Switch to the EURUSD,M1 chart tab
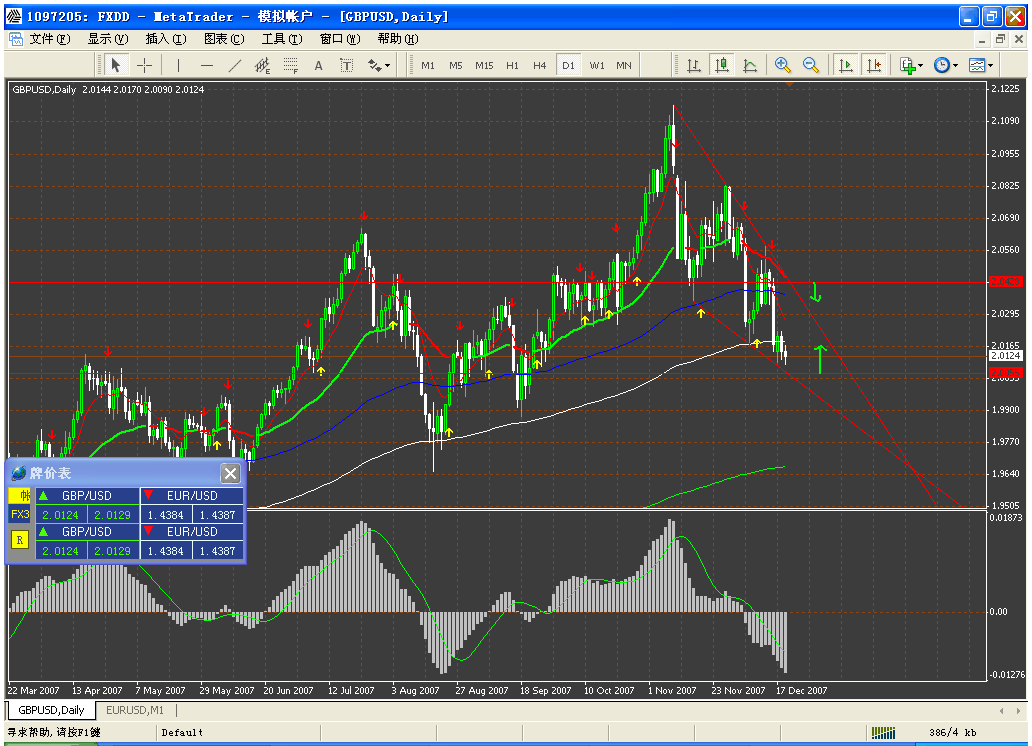Image resolution: width=1032 pixels, height=746 pixels. click(135, 710)
